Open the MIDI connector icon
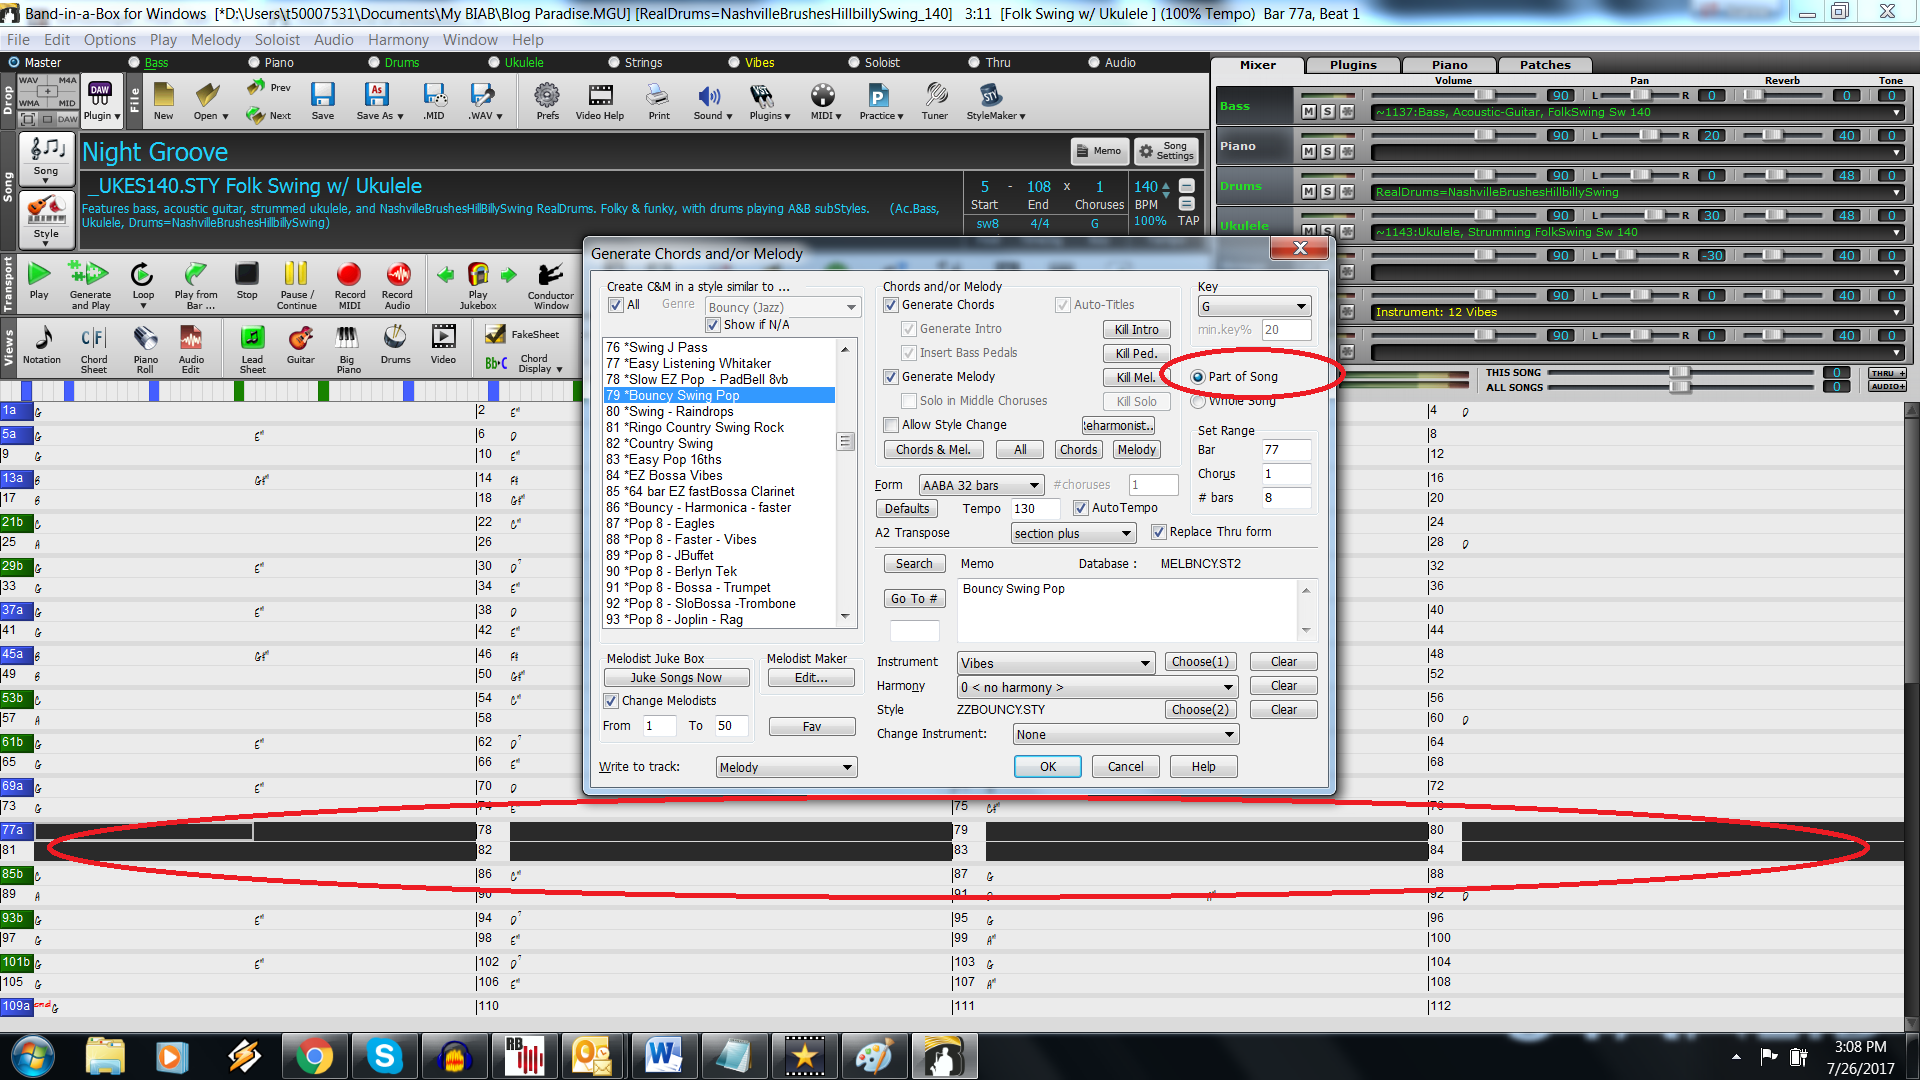 click(824, 100)
